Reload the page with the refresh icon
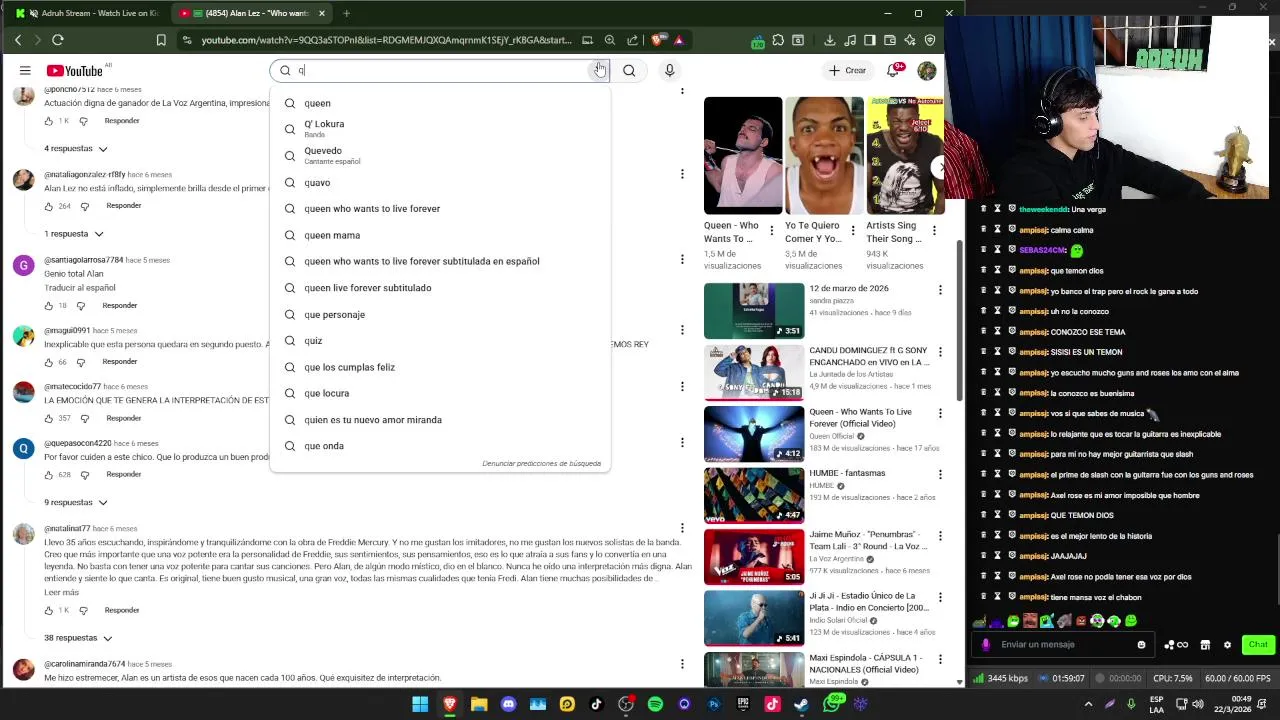1280x720 pixels. tap(58, 40)
